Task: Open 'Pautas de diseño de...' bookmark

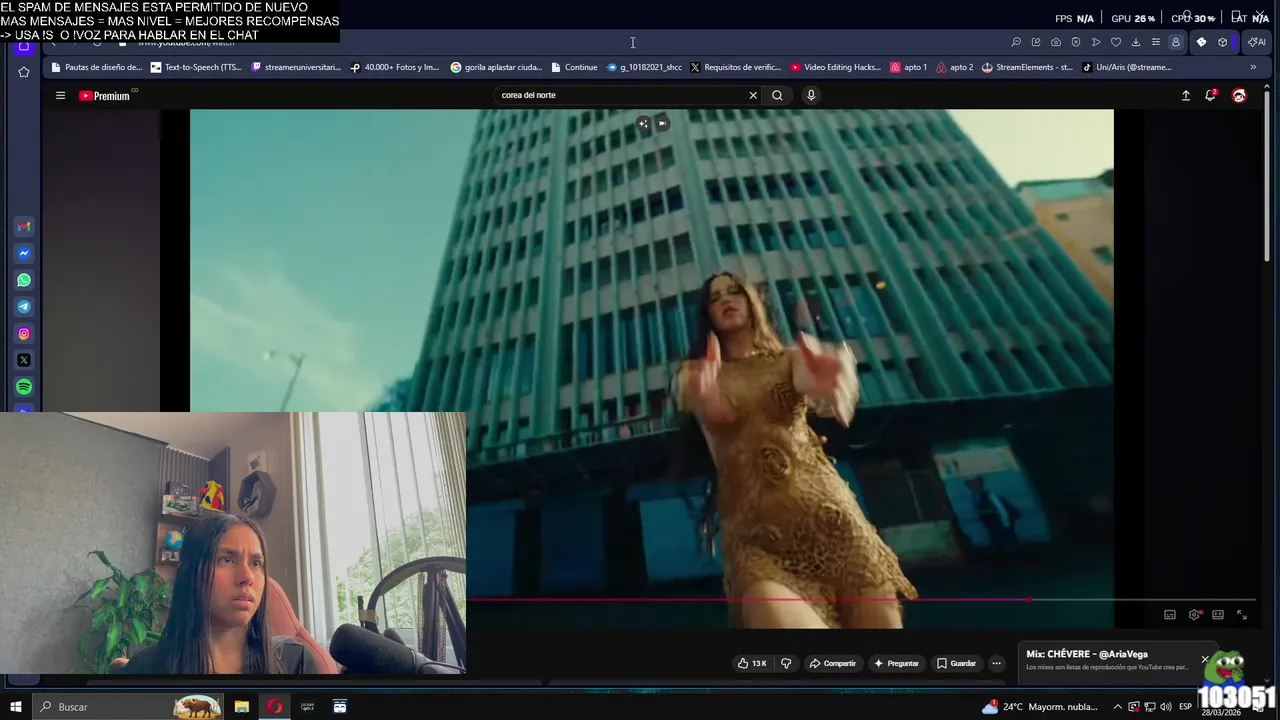Action: pos(97,68)
